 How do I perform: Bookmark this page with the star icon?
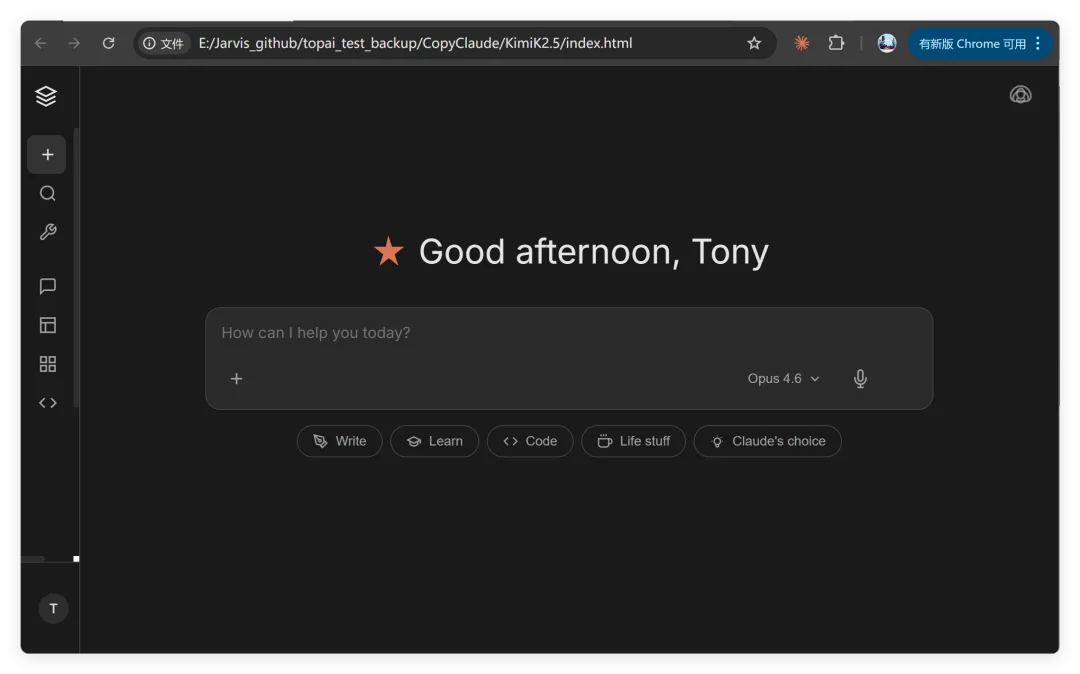[754, 43]
